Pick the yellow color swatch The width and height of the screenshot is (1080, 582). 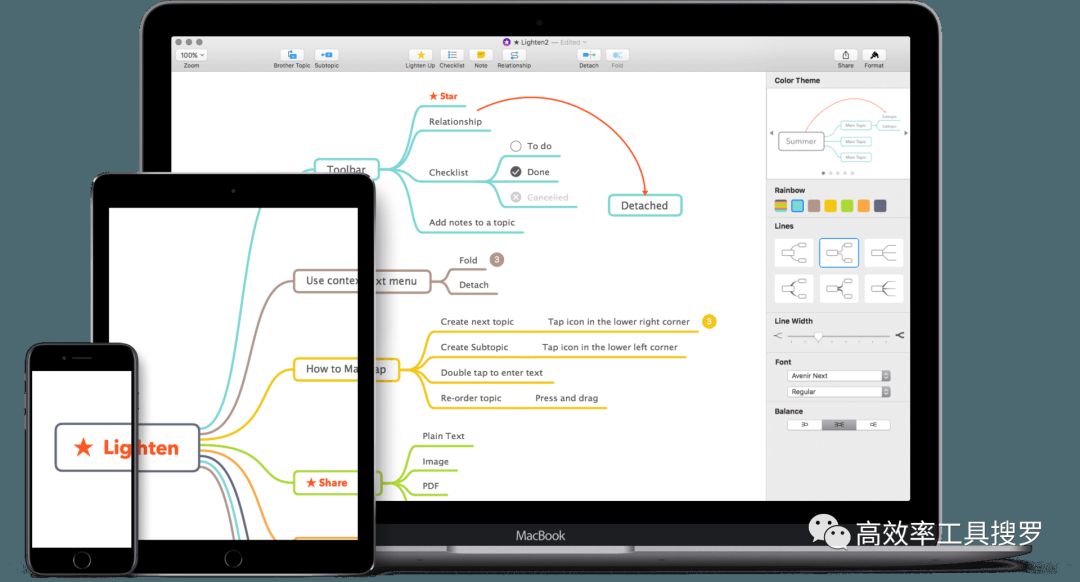pos(831,206)
